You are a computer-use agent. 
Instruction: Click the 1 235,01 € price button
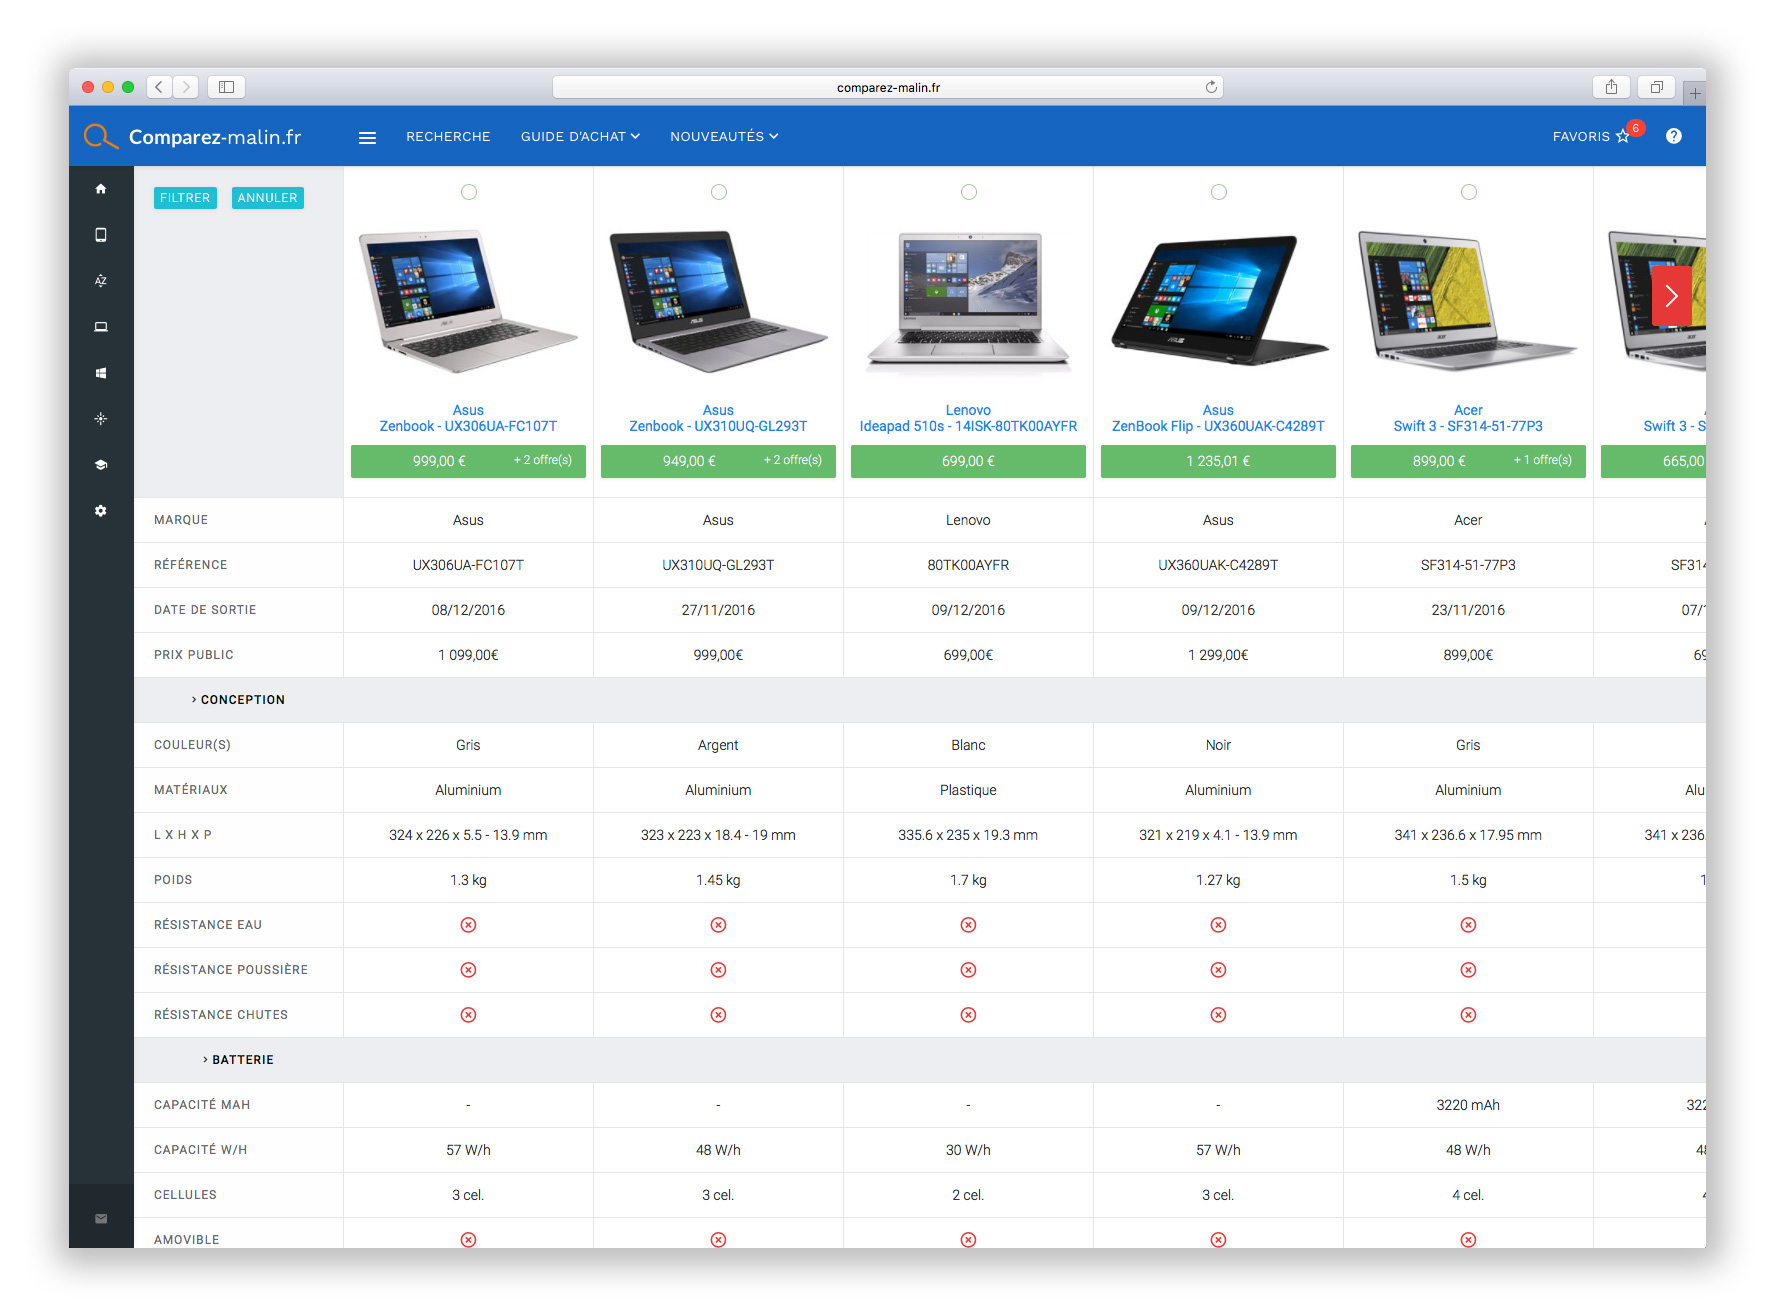1218,461
